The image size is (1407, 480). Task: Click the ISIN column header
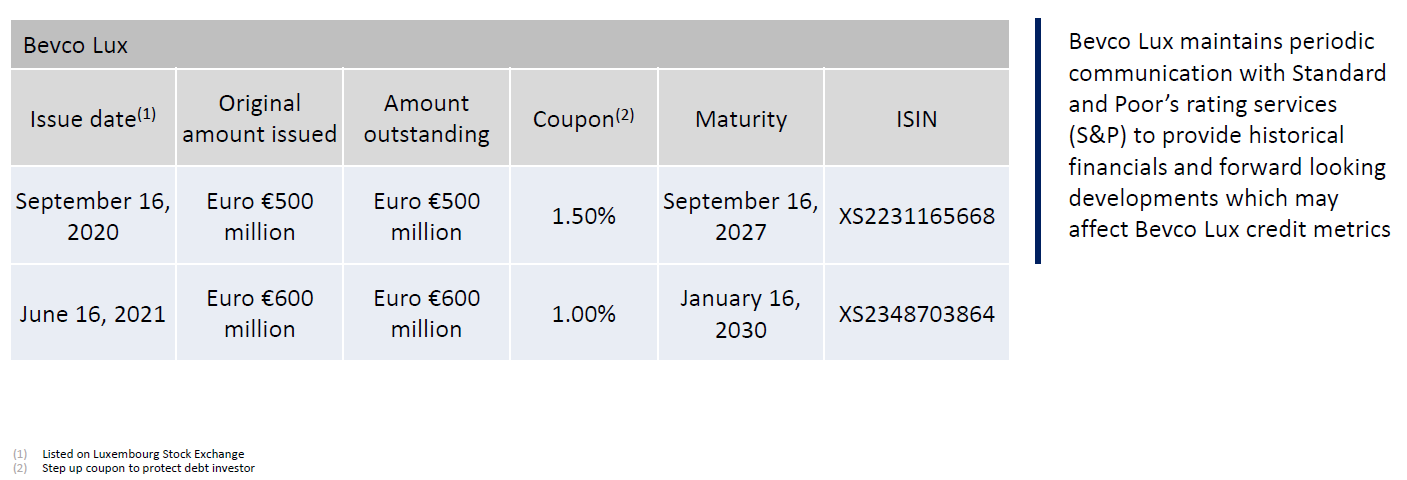pos(917,119)
